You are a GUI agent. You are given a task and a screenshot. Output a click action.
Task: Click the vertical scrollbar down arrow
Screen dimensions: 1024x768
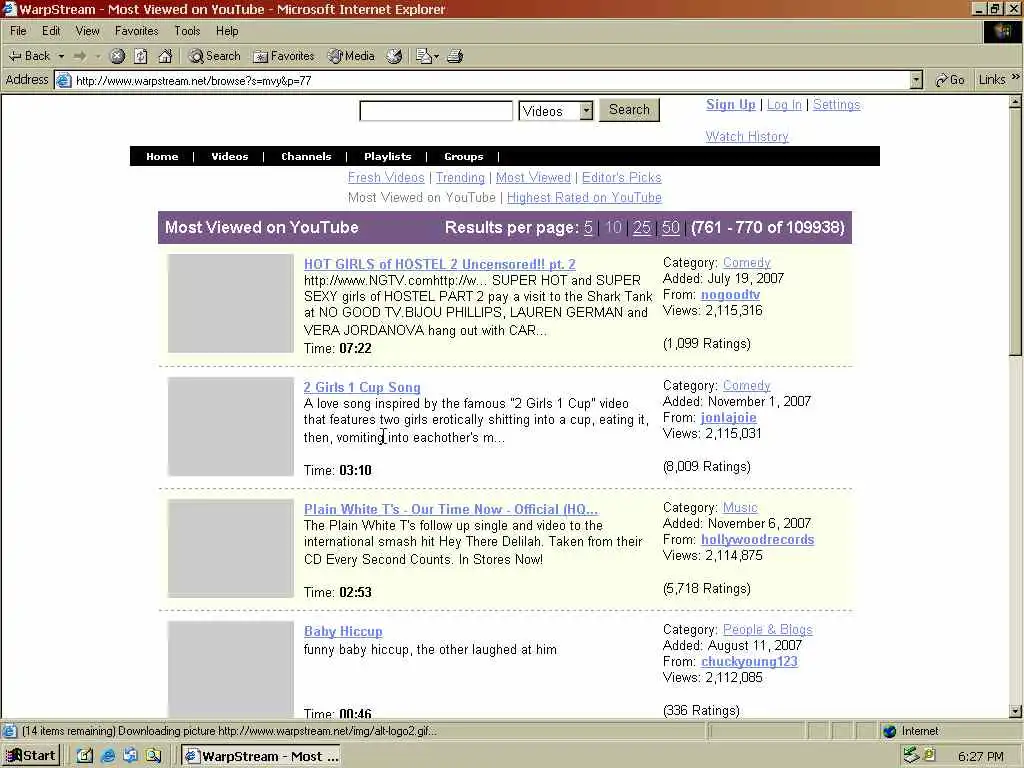[x=1016, y=712]
